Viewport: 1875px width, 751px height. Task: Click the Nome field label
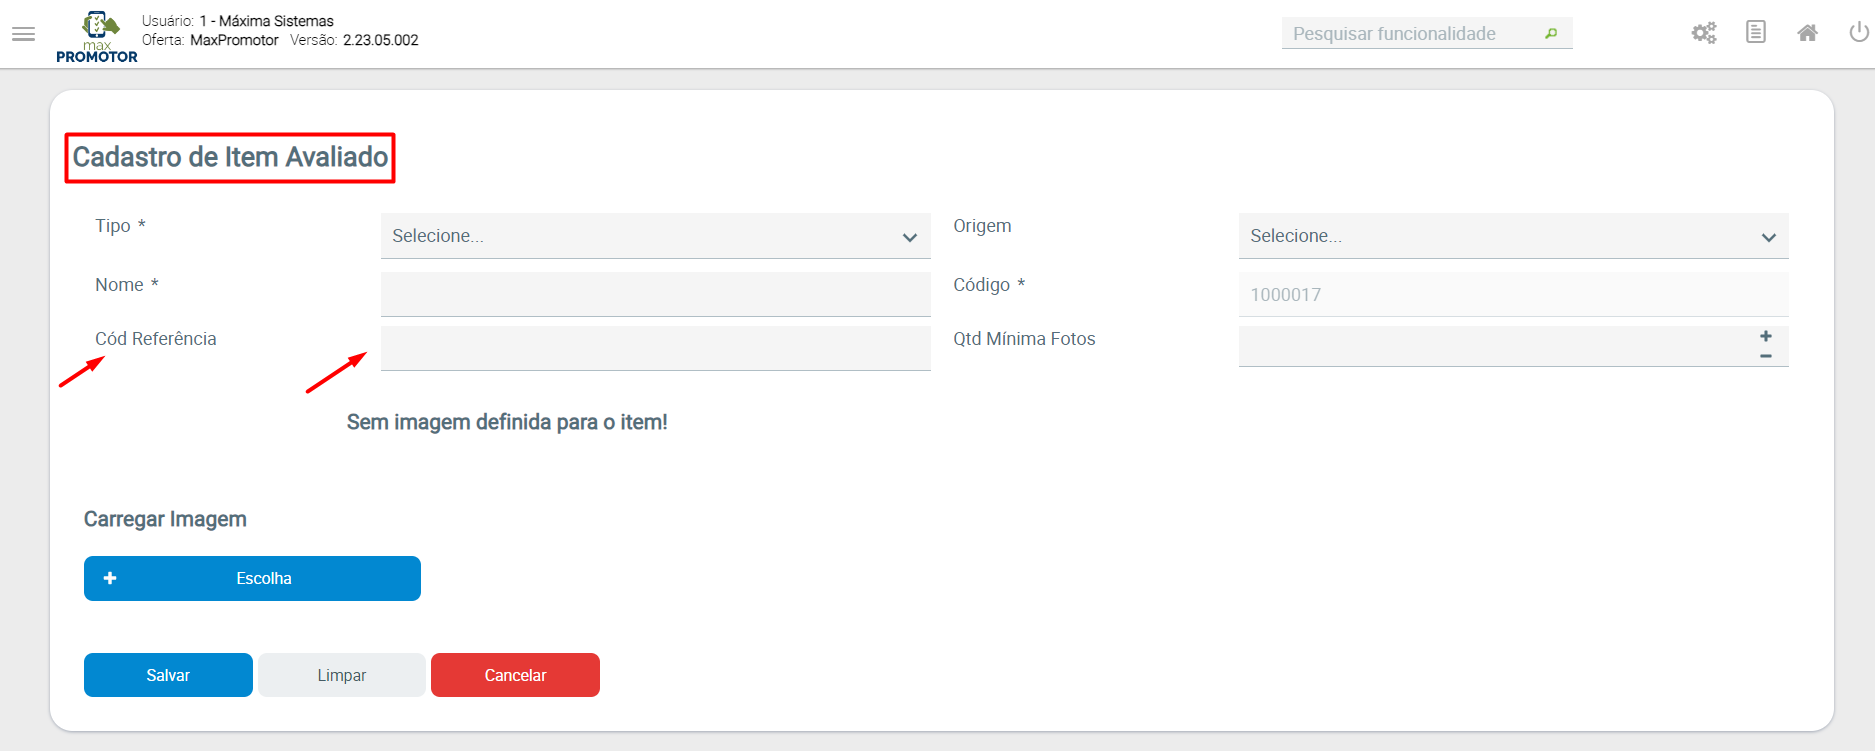[x=127, y=285]
